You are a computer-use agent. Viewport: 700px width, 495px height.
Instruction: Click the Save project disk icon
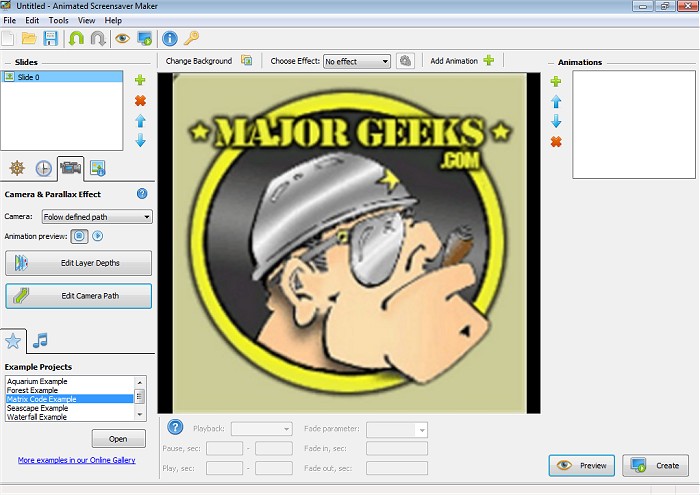click(50, 39)
